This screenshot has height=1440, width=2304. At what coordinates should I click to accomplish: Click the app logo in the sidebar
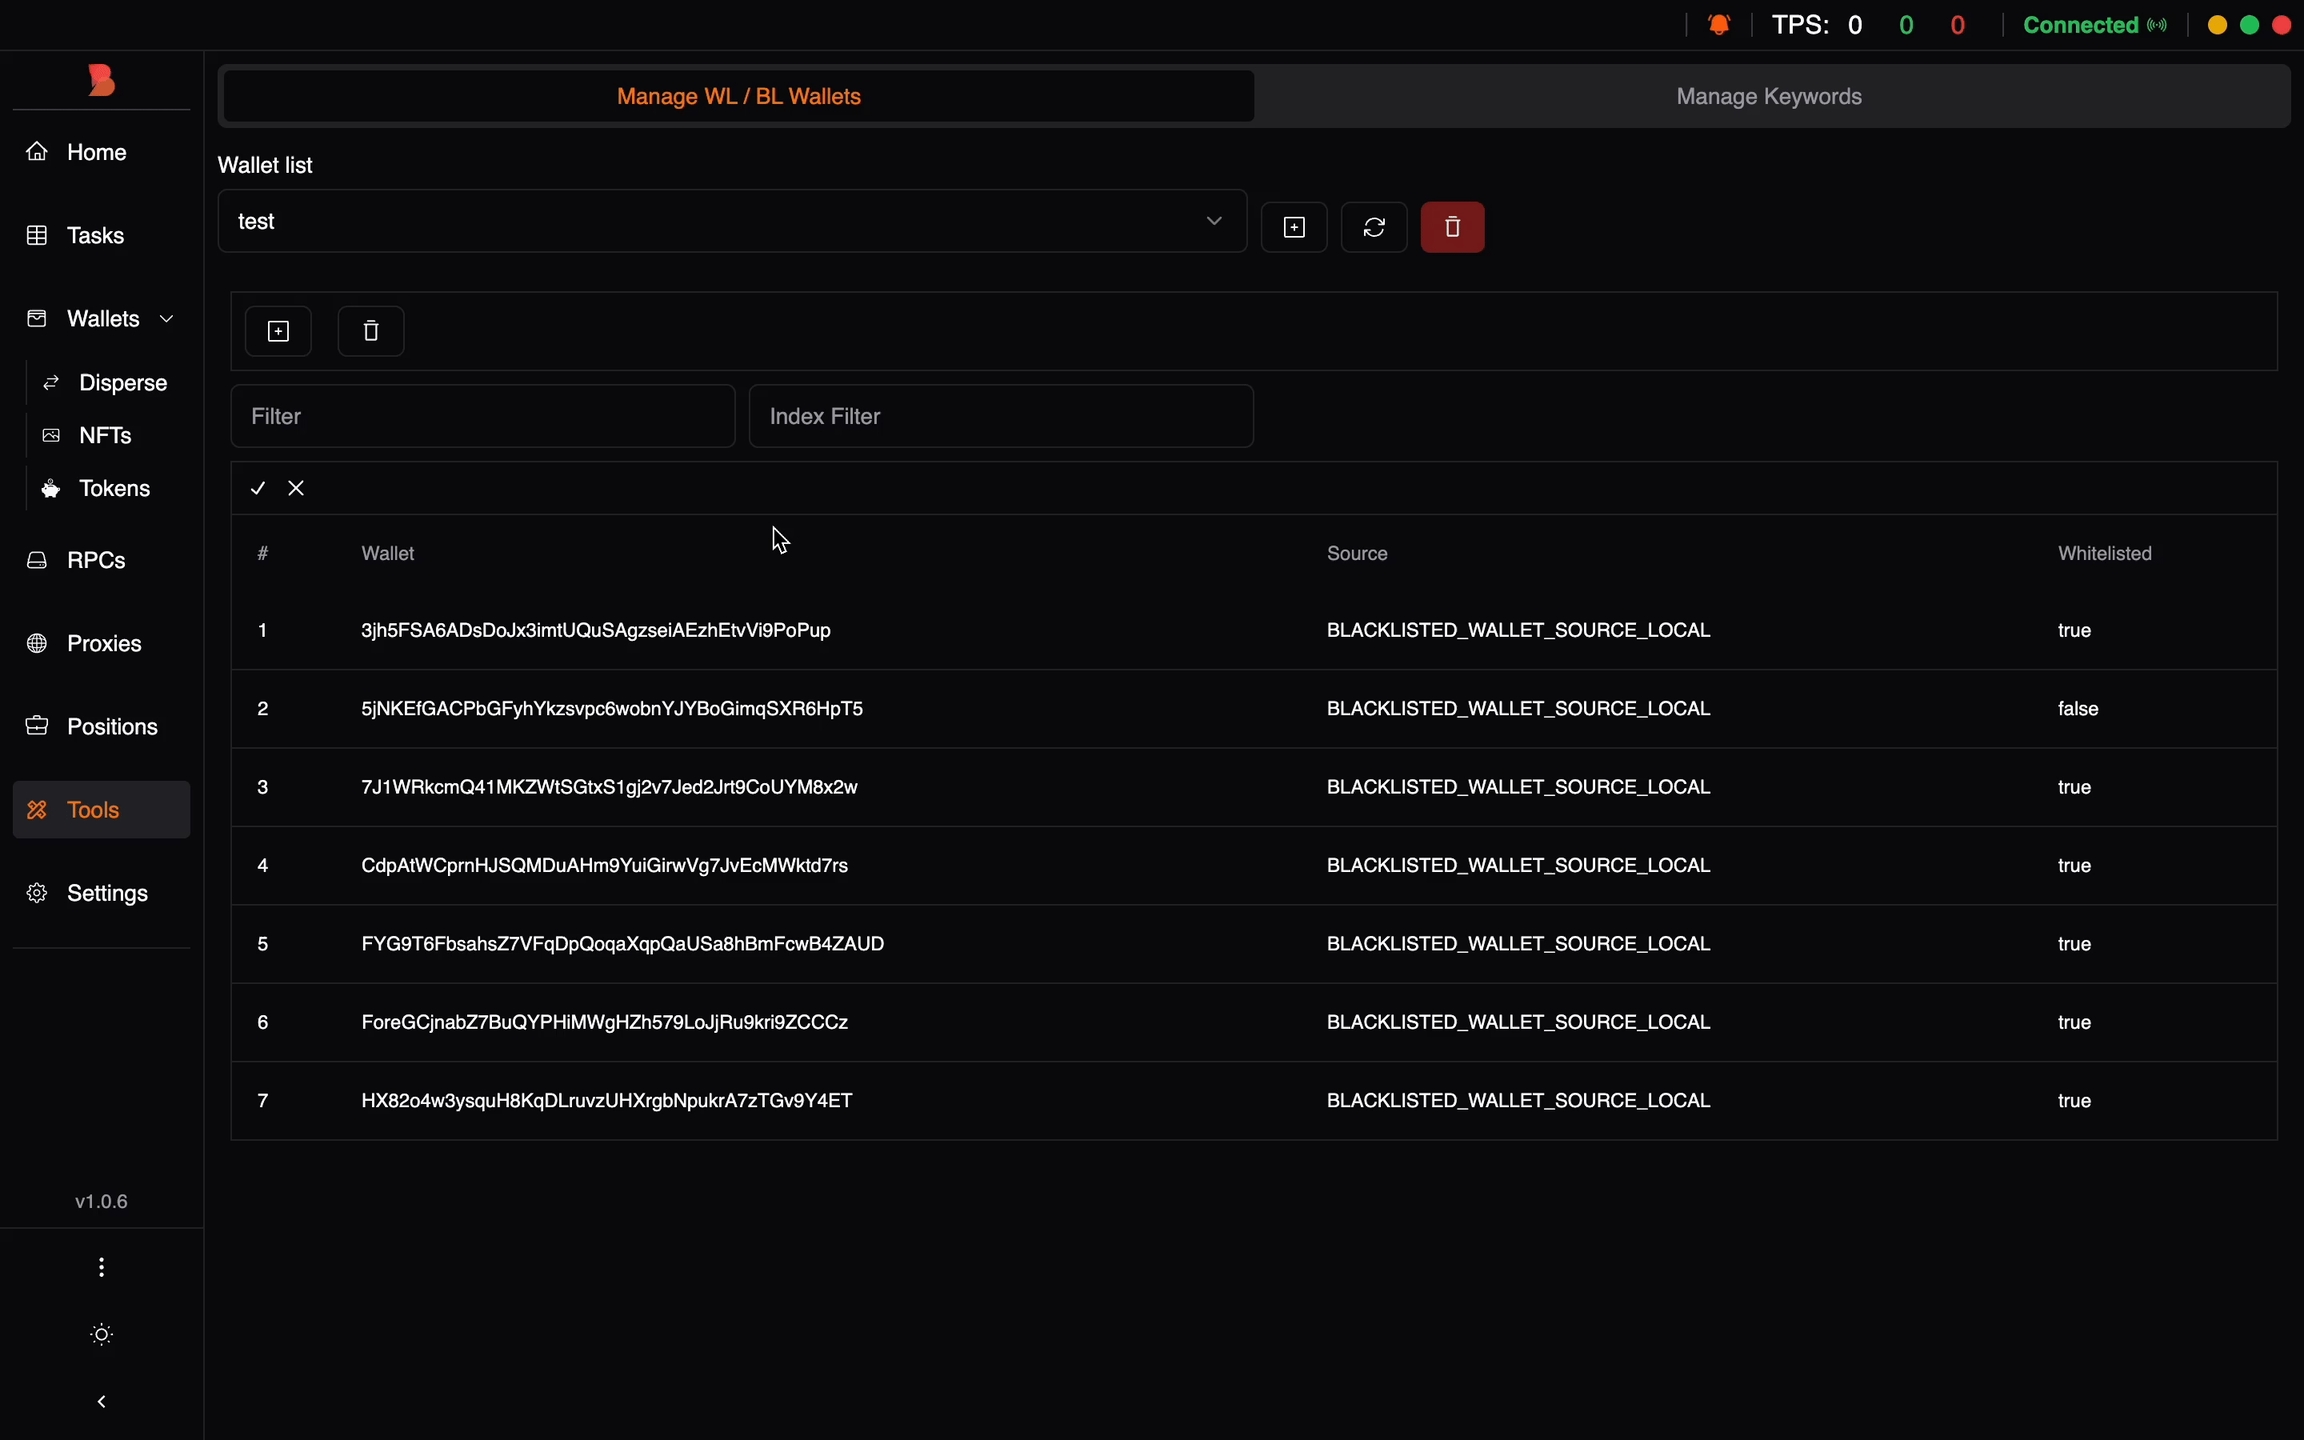point(101,80)
